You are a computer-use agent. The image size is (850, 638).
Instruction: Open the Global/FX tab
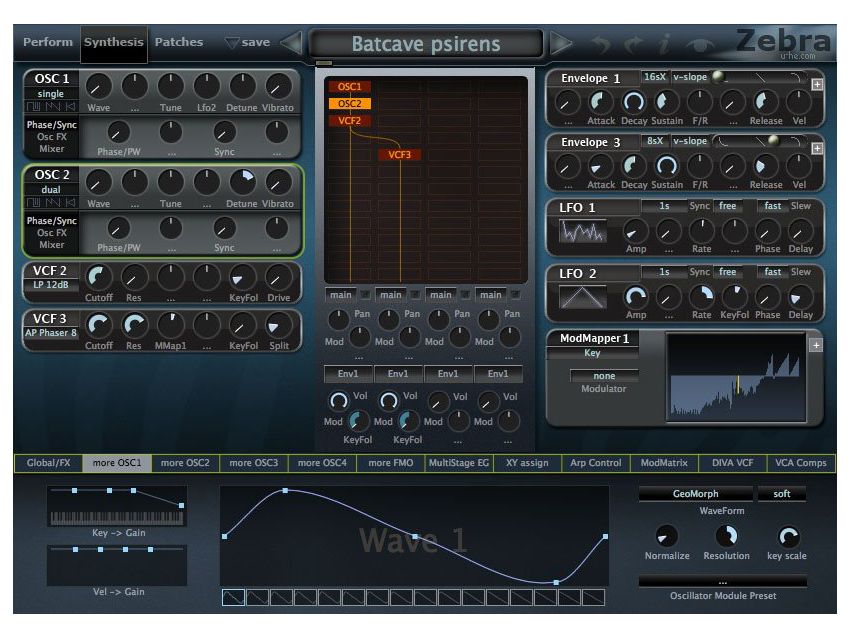click(48, 463)
